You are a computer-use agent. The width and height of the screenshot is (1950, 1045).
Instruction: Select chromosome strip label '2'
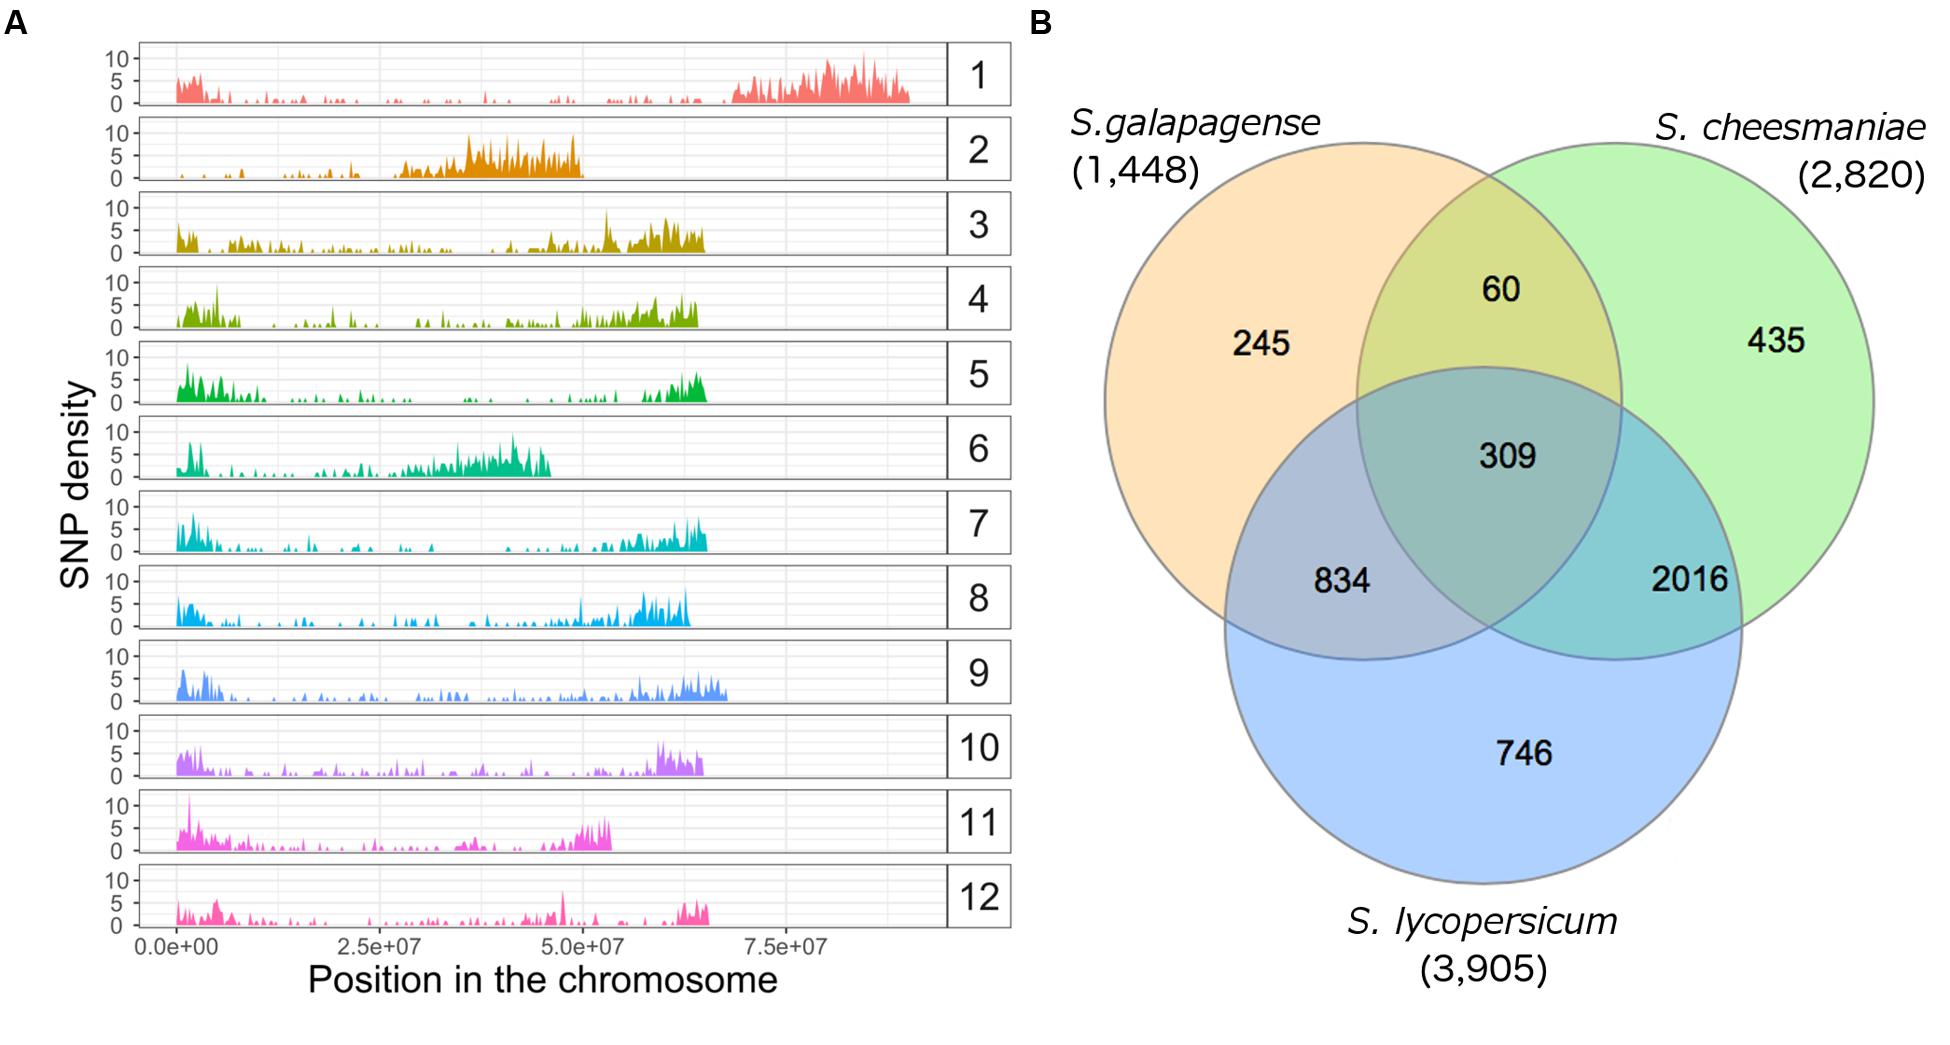[x=978, y=149]
